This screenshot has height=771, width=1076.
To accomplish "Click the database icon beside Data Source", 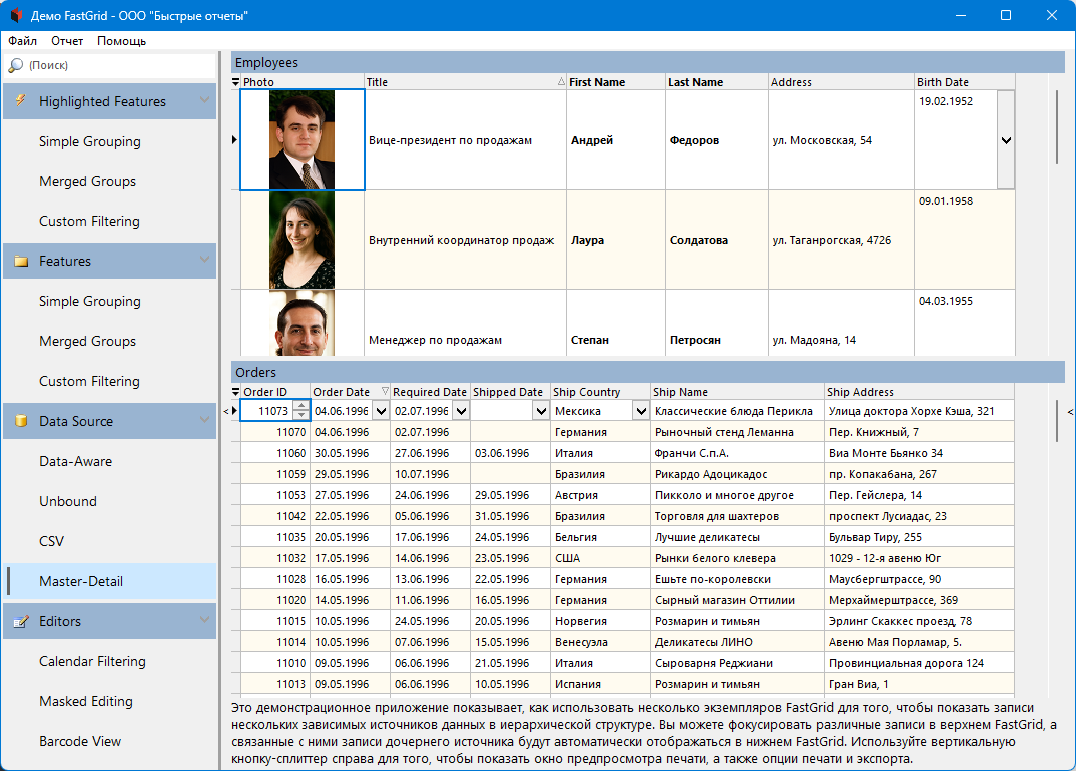I will pos(21,421).
